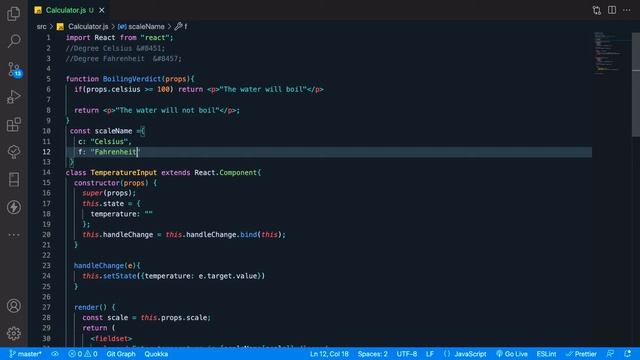The width and height of the screenshot is (640, 360).
Task: Open the Accounts menu icon
Action: pyautogui.click(x=13, y=306)
